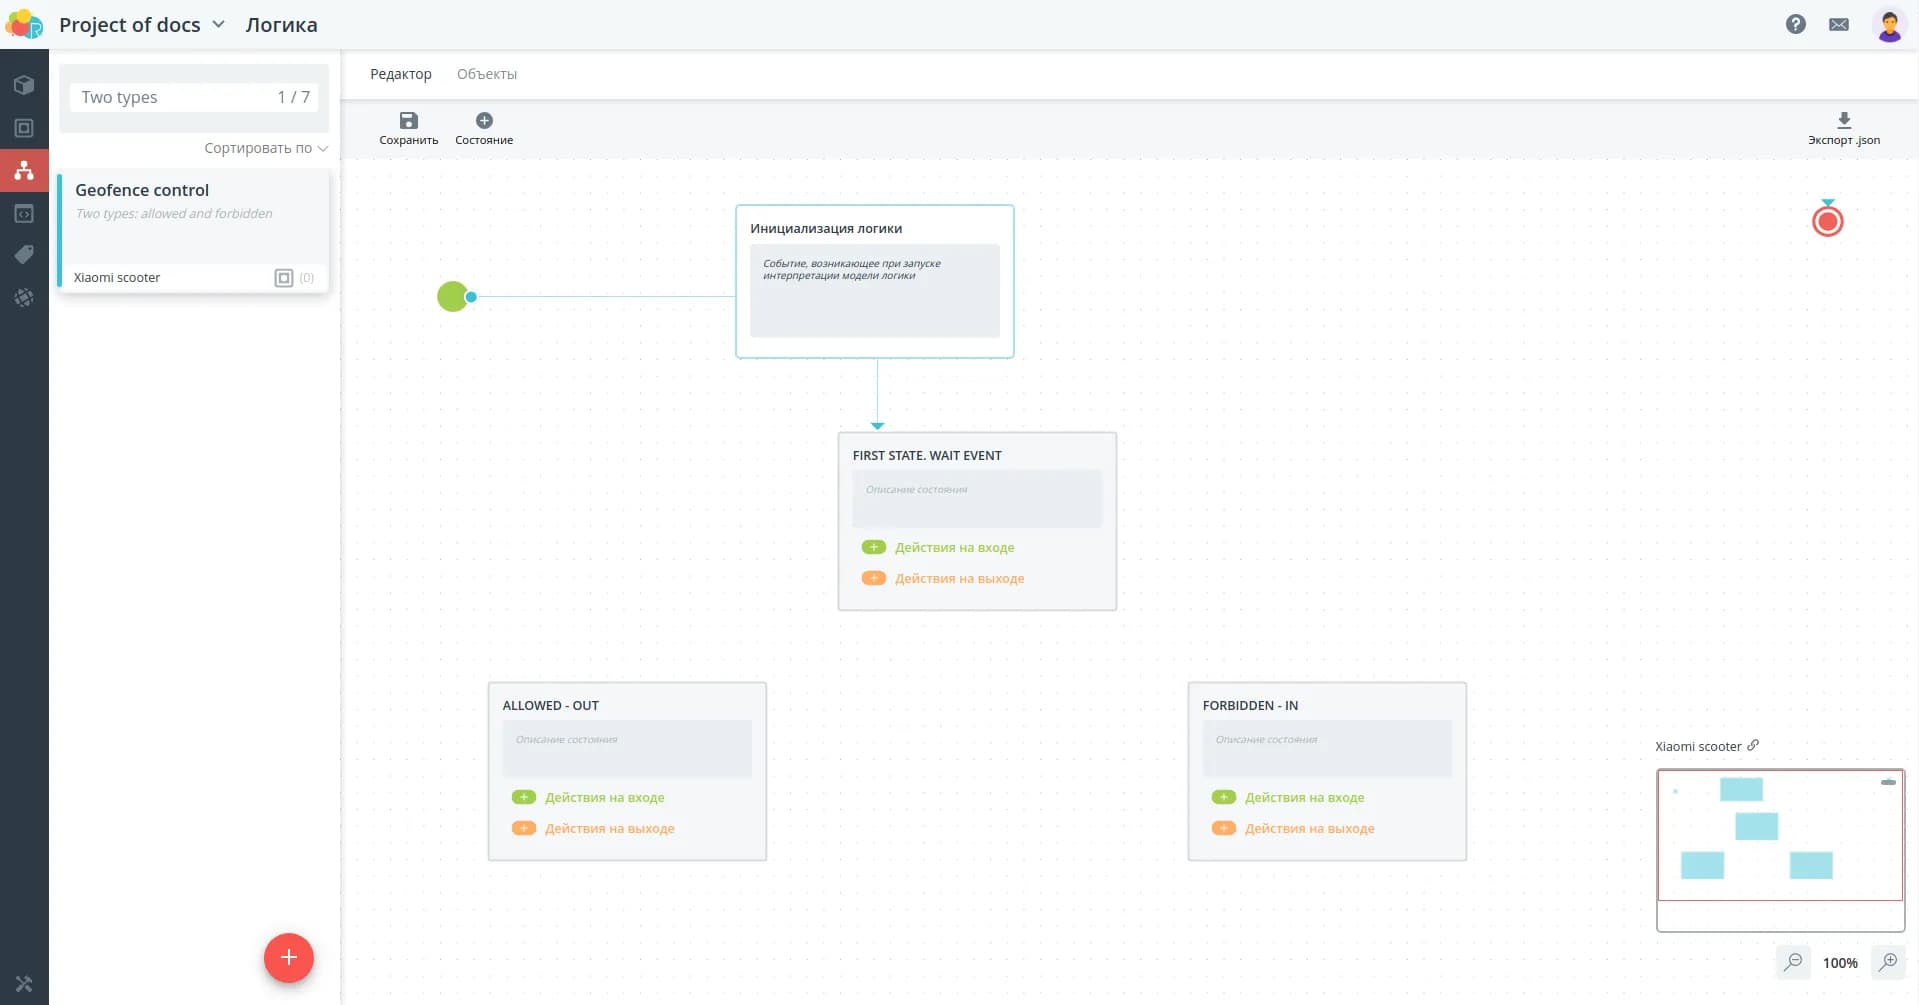Image resolution: width=1919 pixels, height=1005 pixels.
Task: Open the Сортировать по sort dropdown
Action: pos(265,148)
